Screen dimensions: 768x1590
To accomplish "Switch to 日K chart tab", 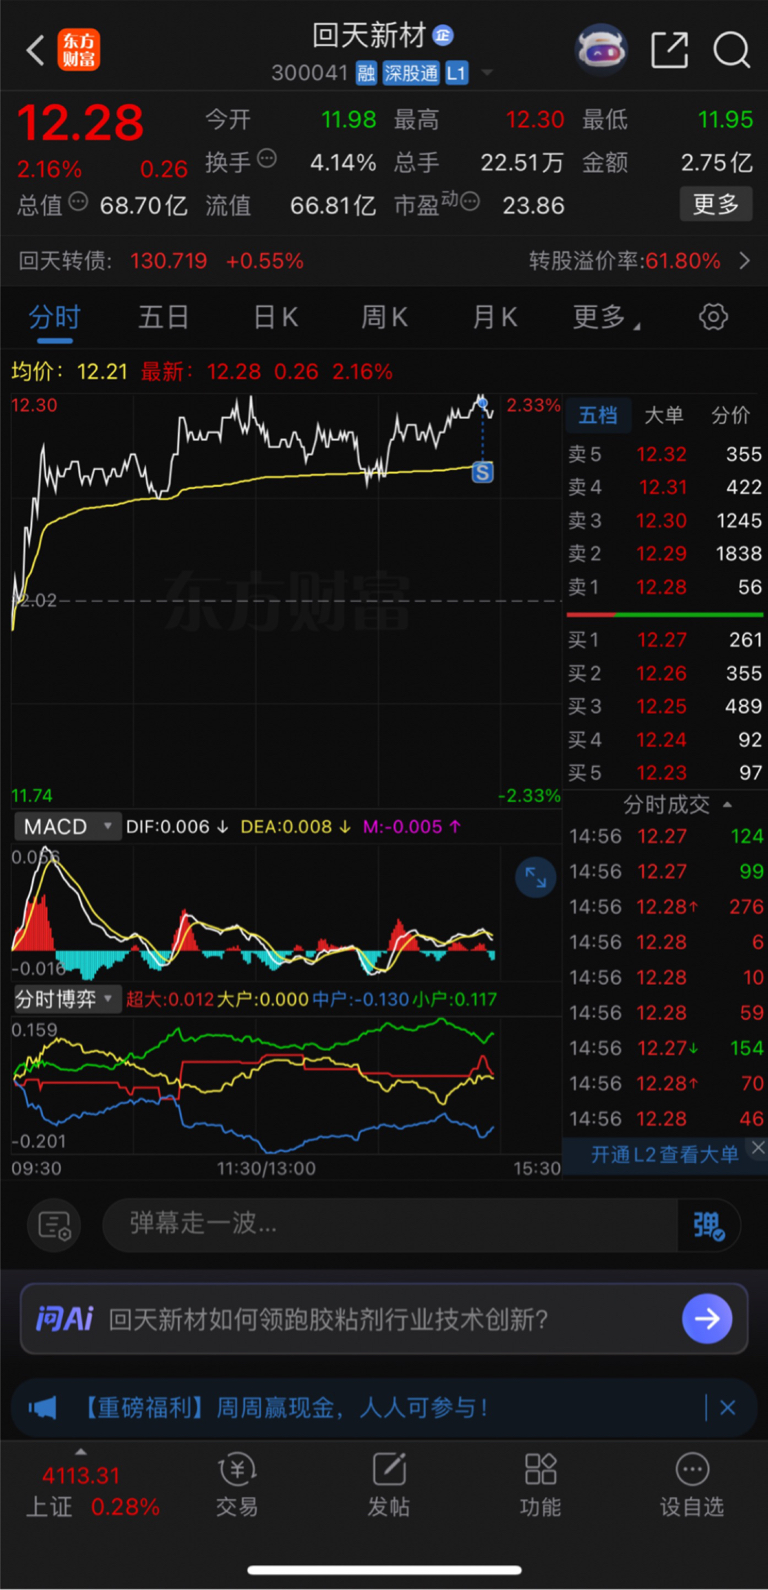I will (x=275, y=317).
